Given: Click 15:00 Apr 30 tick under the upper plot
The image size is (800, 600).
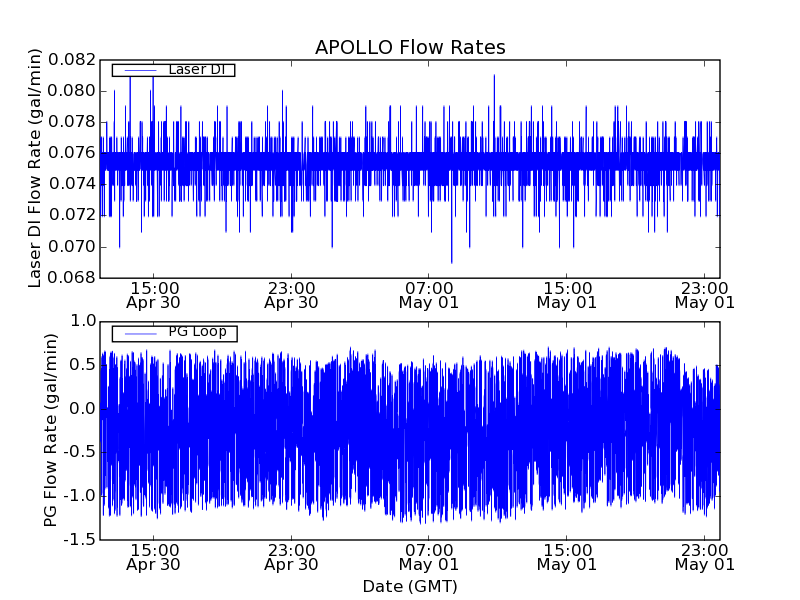Looking at the screenshot, I should (x=153, y=294).
